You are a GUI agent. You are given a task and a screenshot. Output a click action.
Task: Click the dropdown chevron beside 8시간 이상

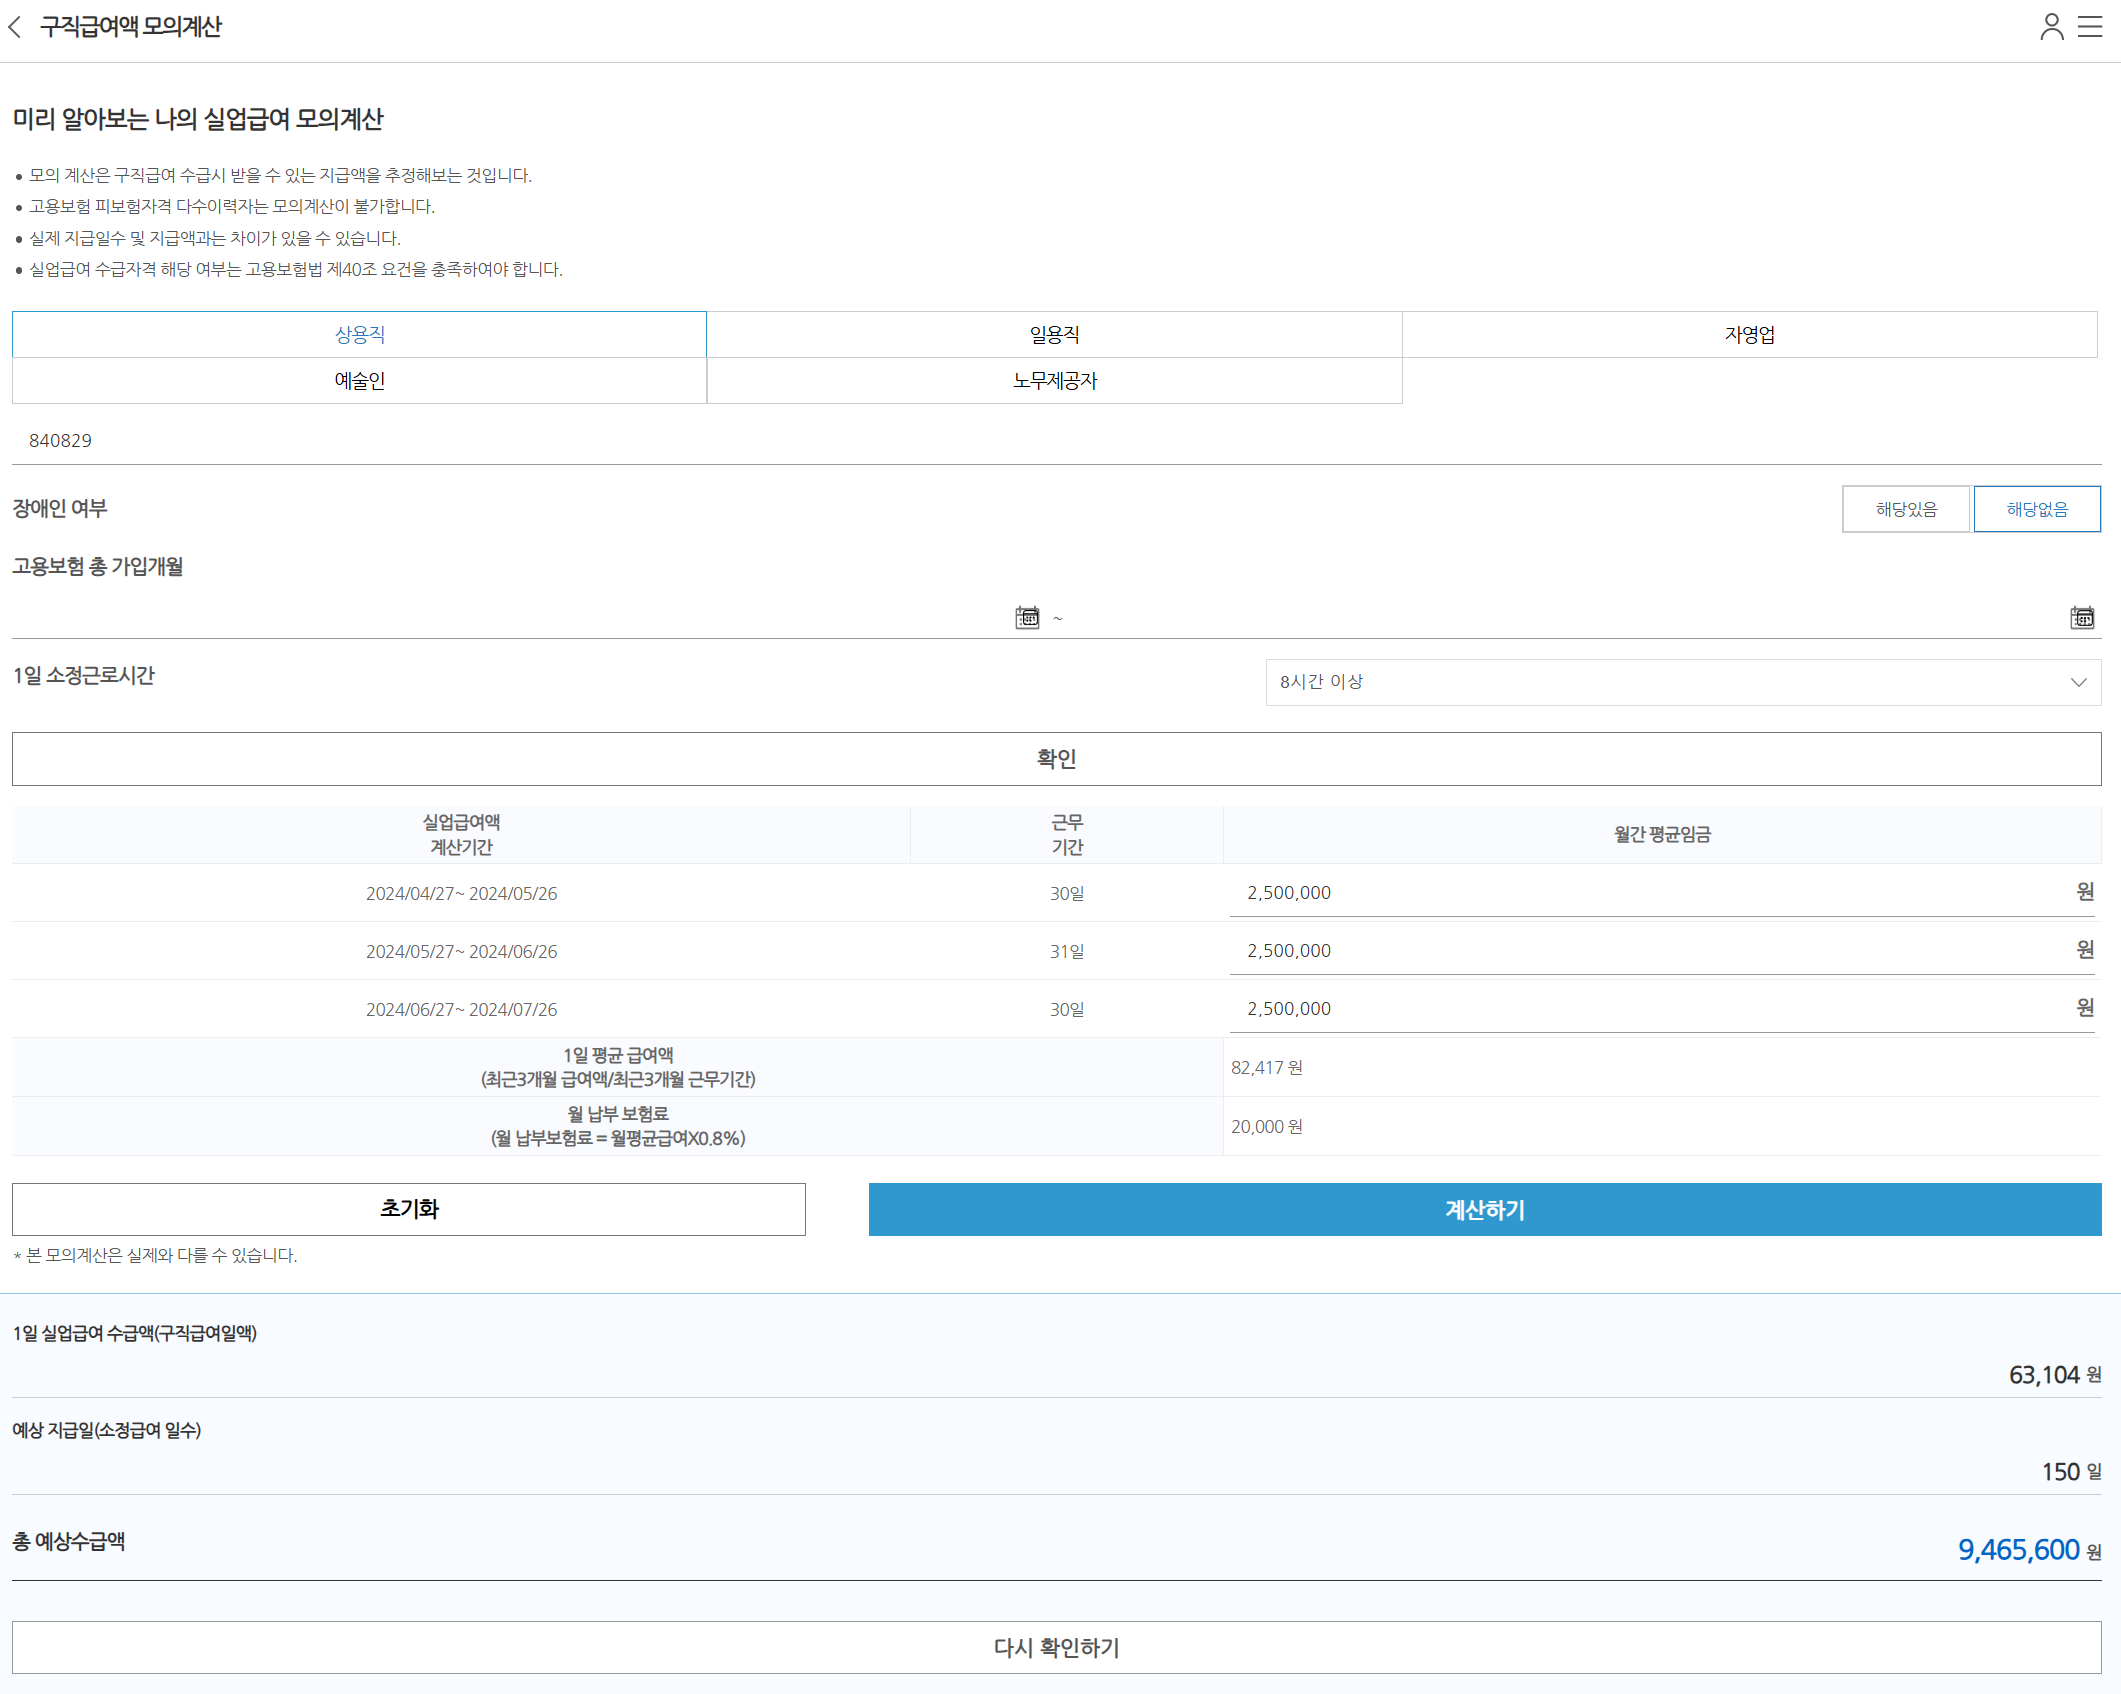(2078, 682)
